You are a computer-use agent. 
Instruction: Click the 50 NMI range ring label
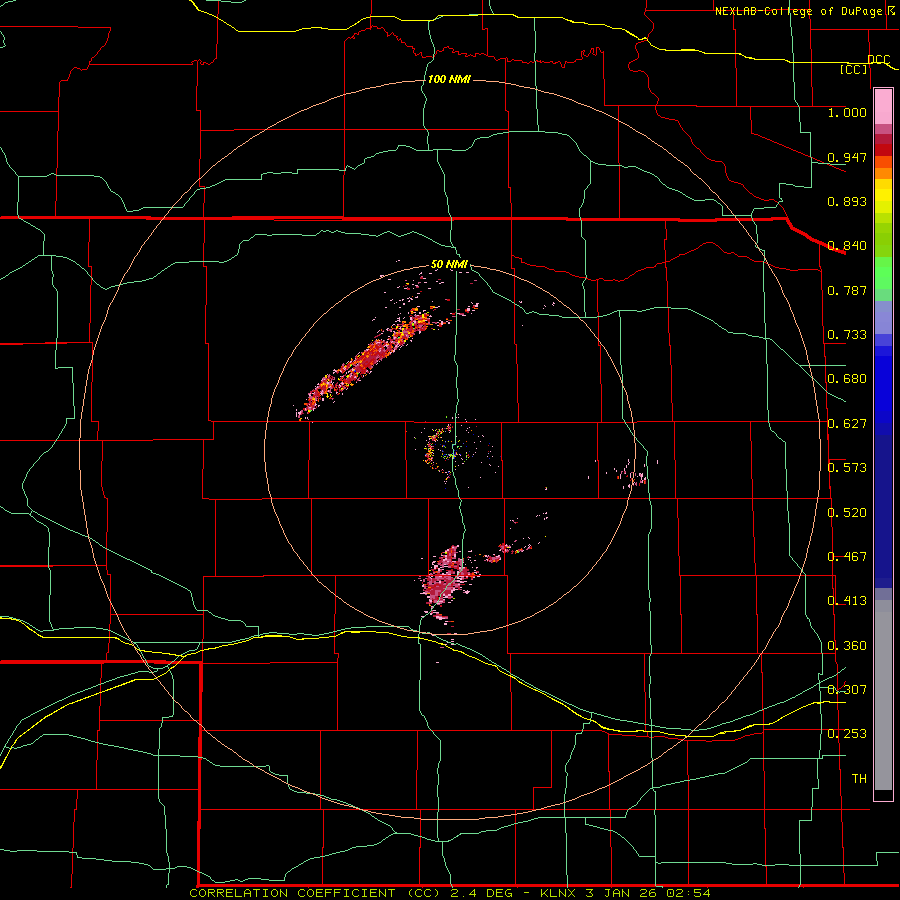tap(449, 264)
